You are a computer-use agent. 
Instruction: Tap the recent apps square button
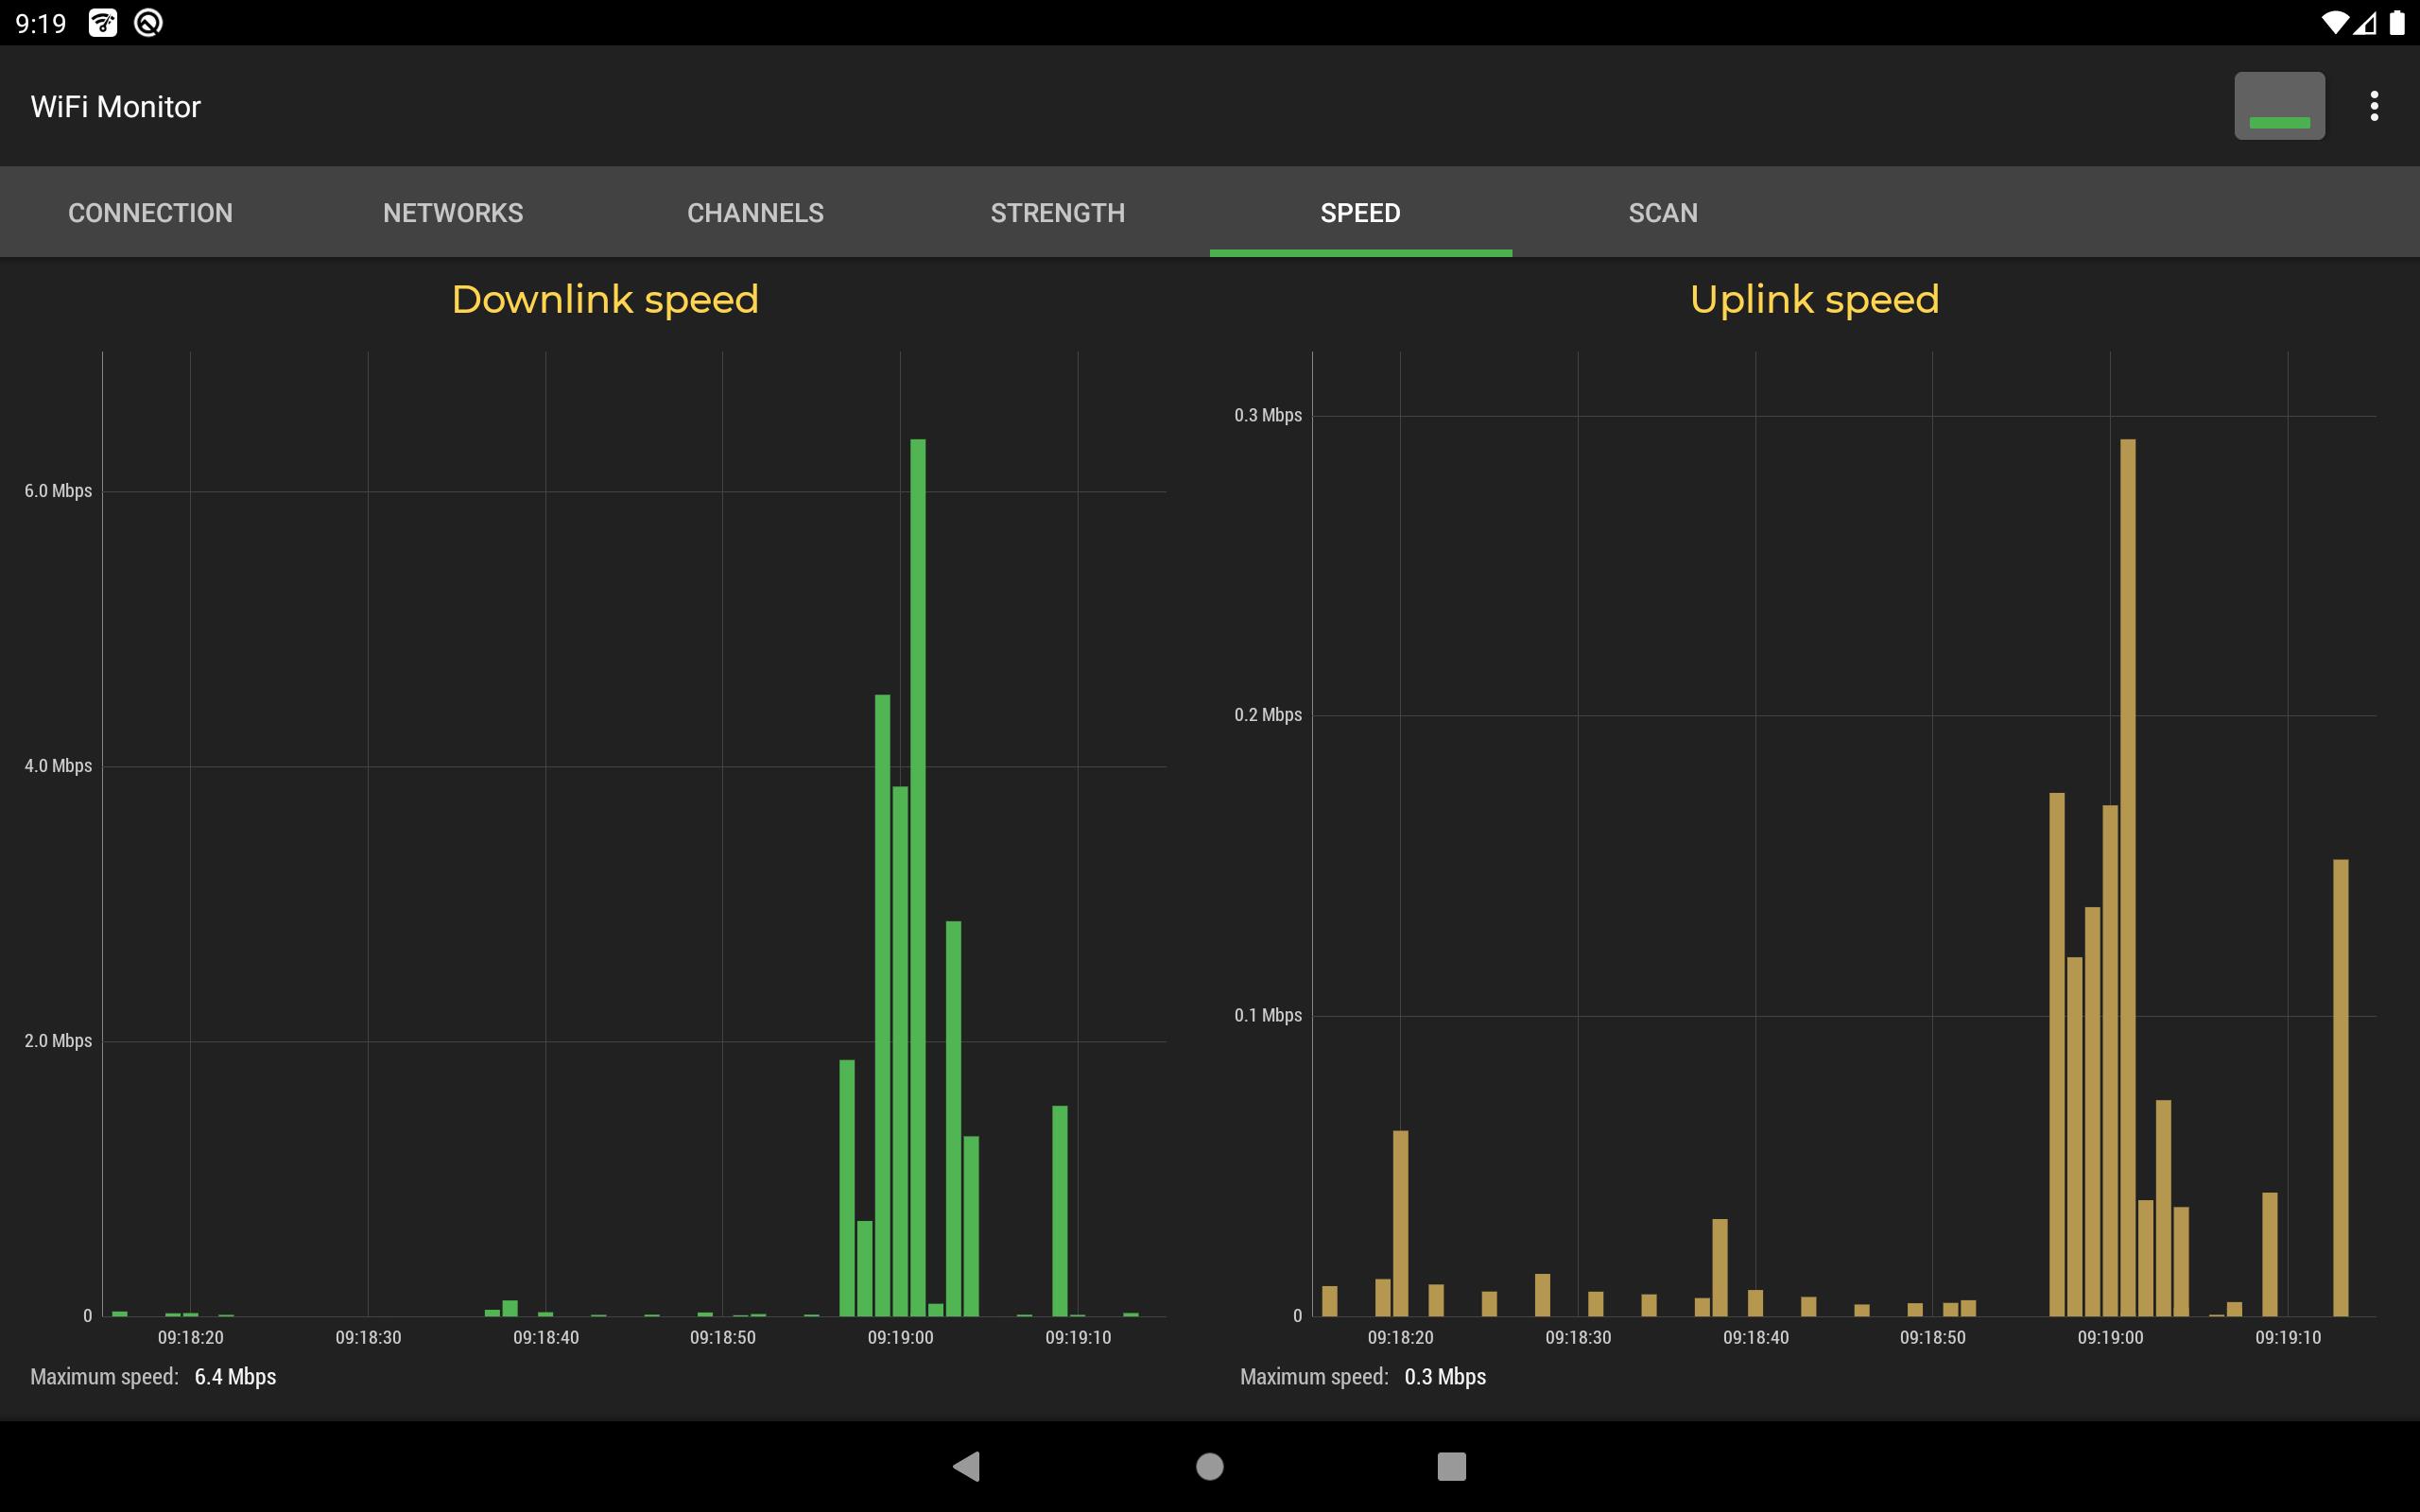[x=1452, y=1466]
